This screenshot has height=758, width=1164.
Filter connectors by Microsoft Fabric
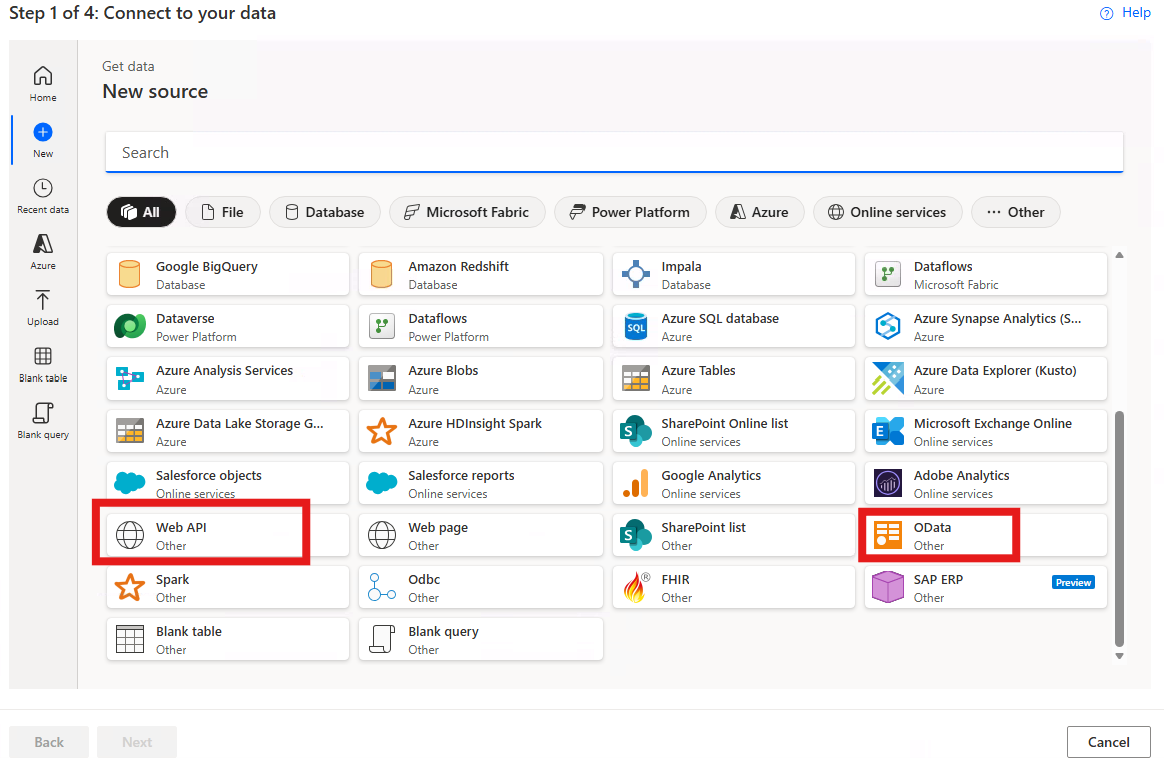467,212
